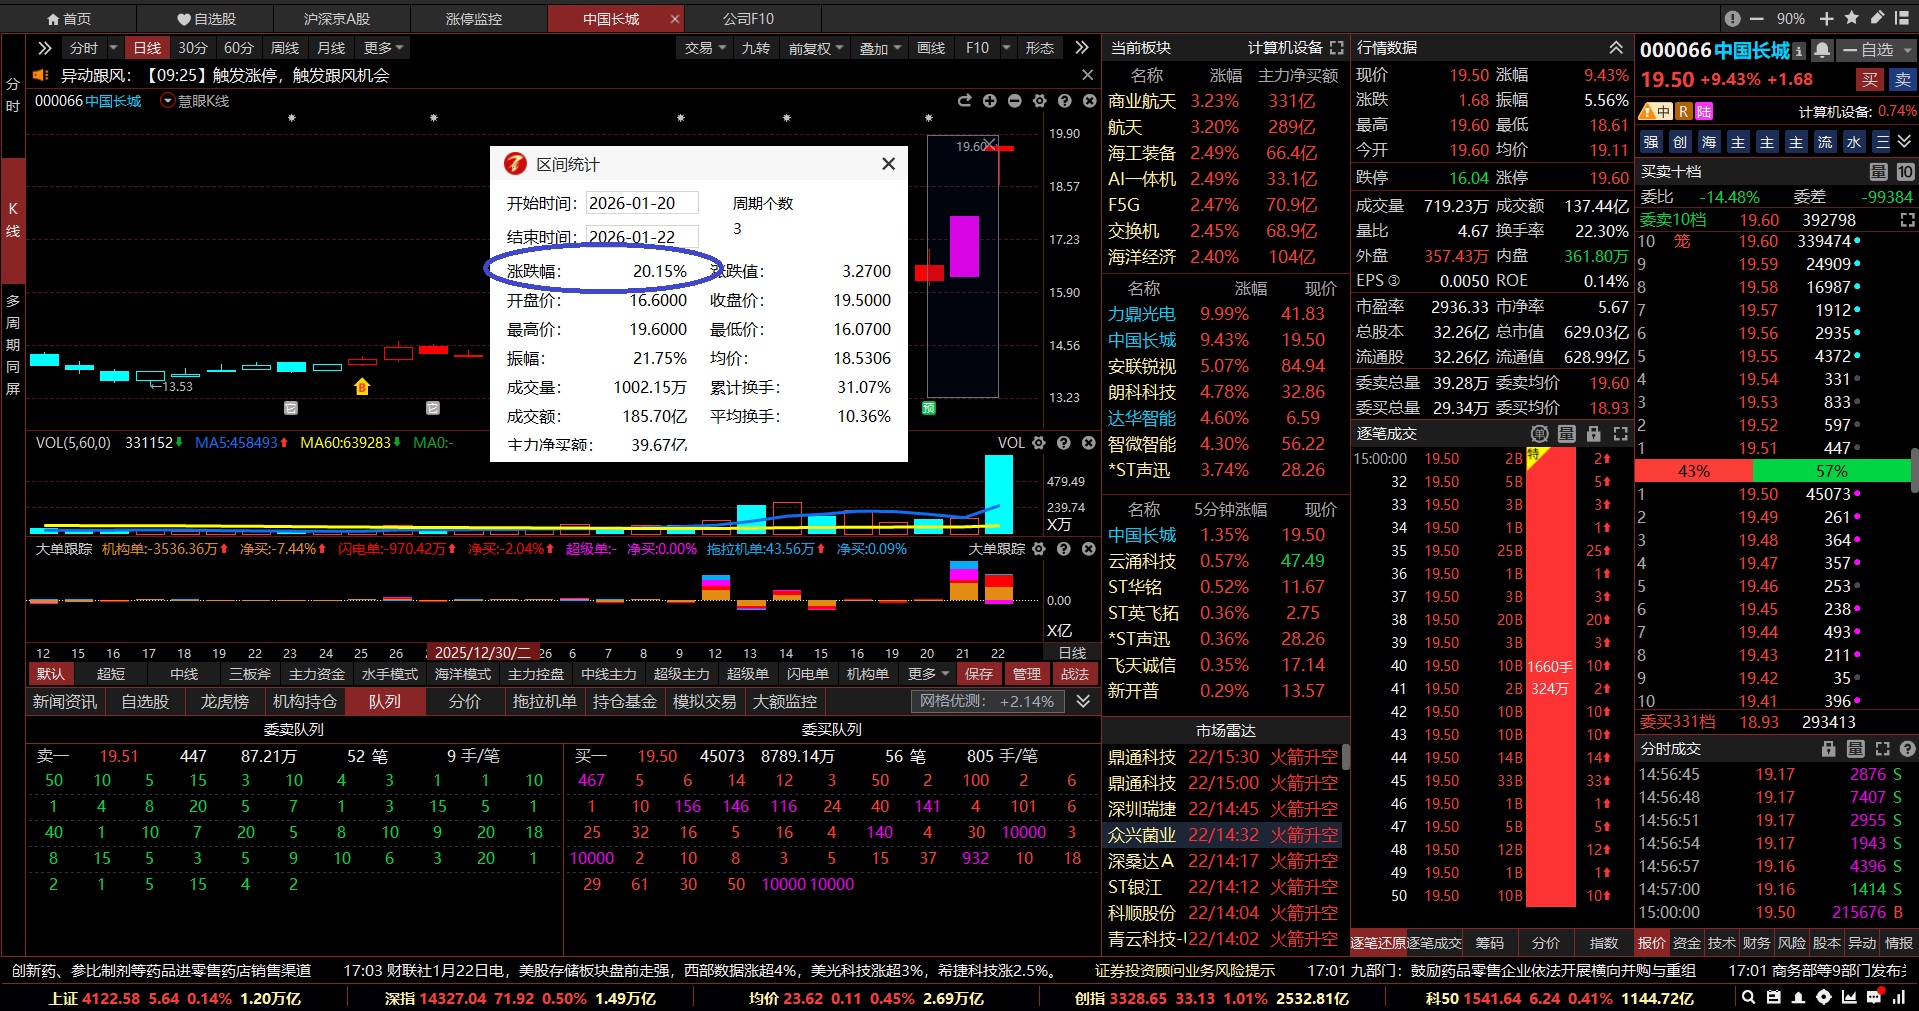Click the 九转 indicator button
Screen dimensions: 1919x1011
click(x=755, y=48)
